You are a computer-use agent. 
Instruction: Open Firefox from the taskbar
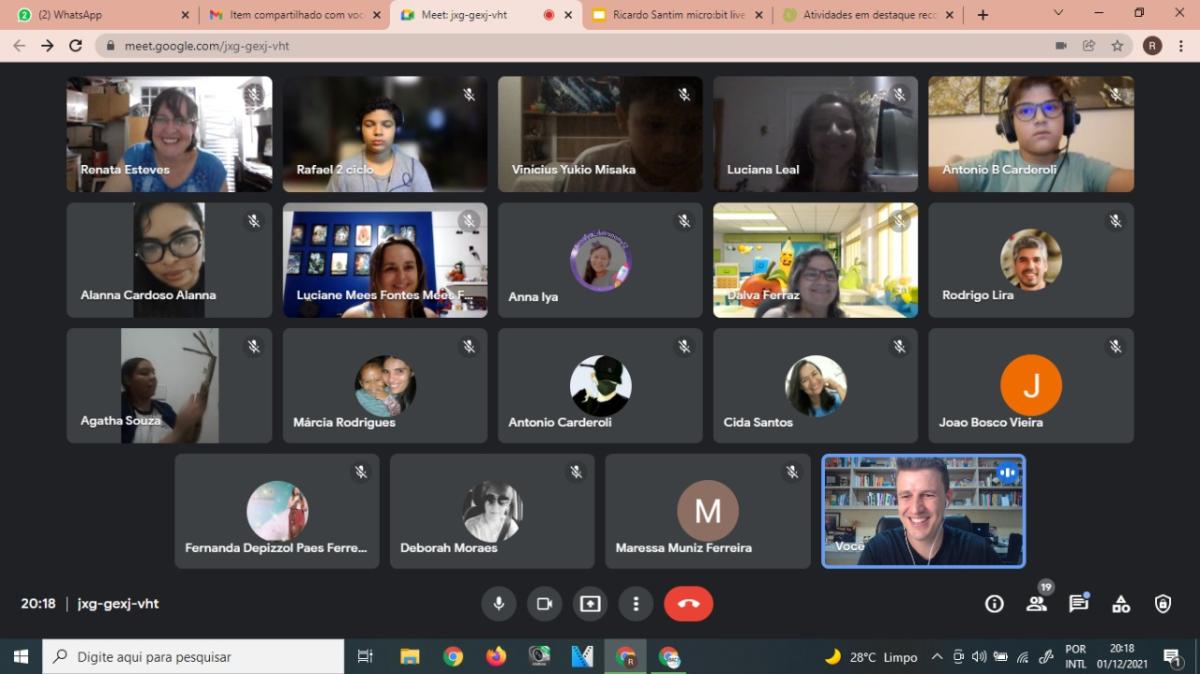click(496, 657)
